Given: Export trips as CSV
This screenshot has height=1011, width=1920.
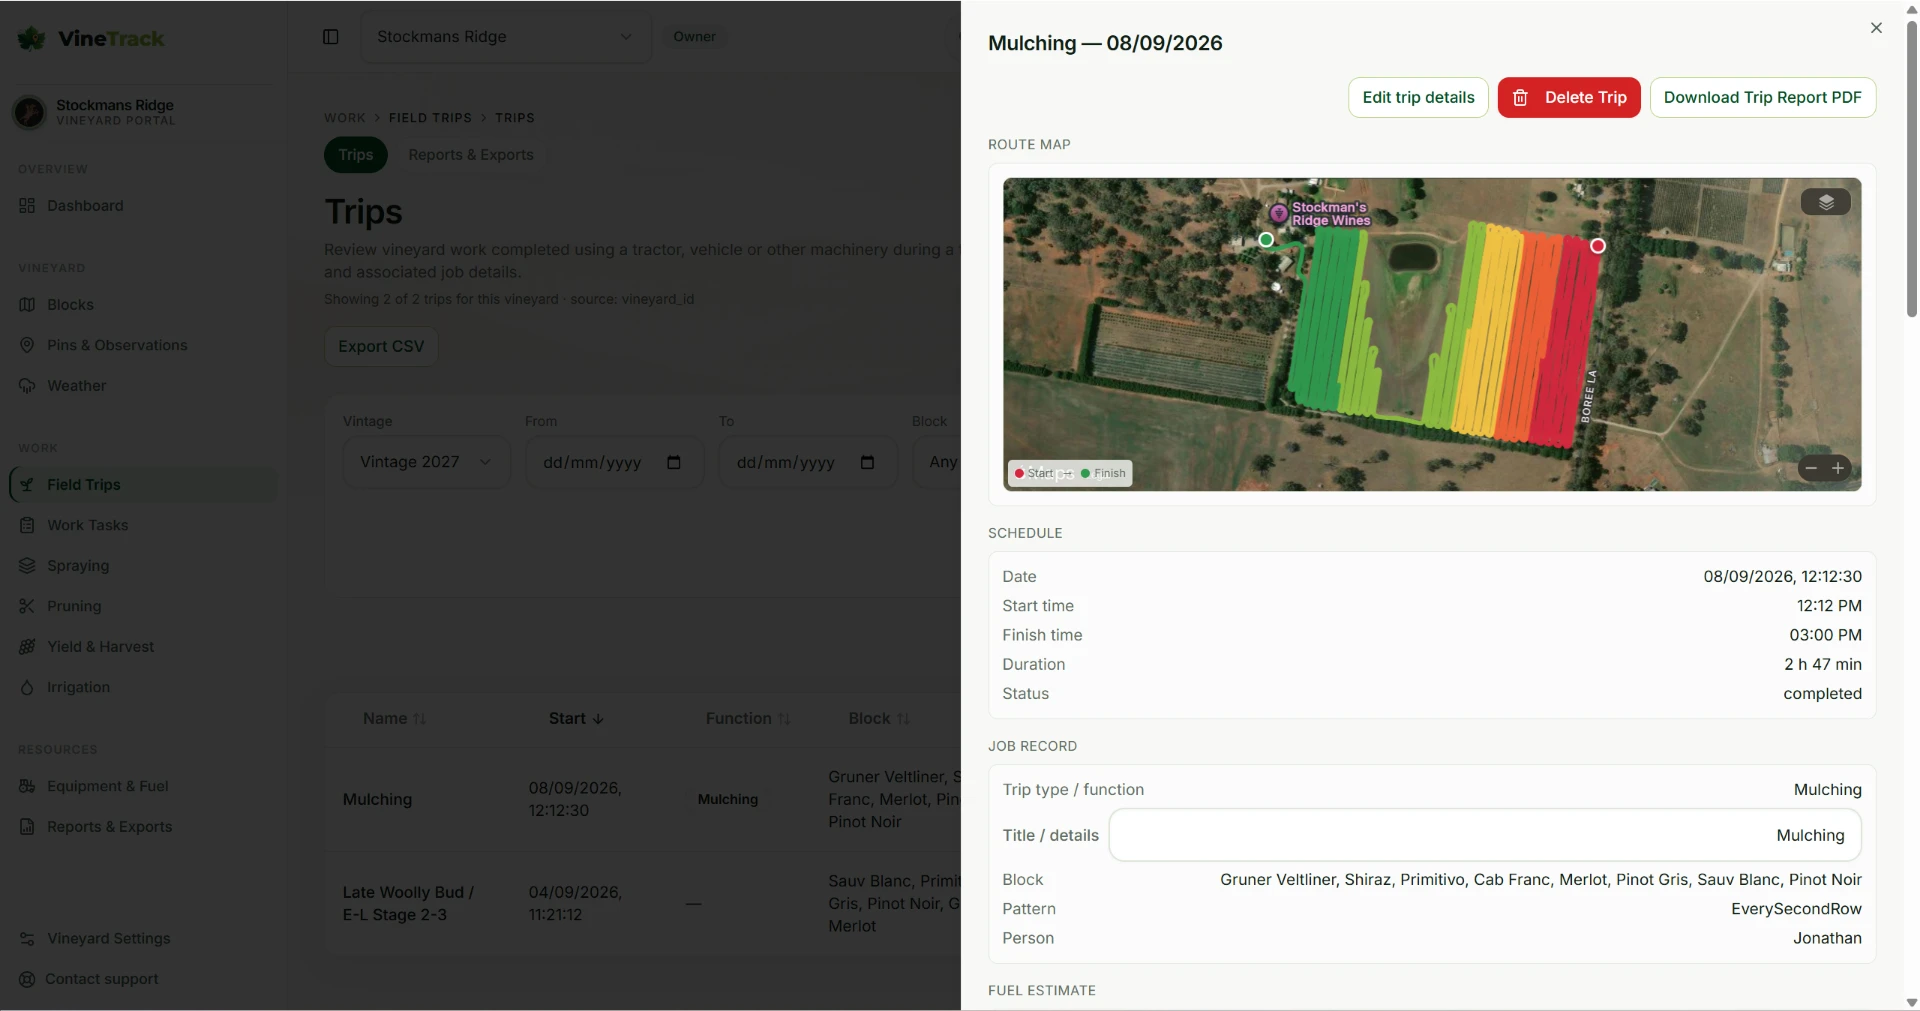Looking at the screenshot, I should pyautogui.click(x=381, y=347).
